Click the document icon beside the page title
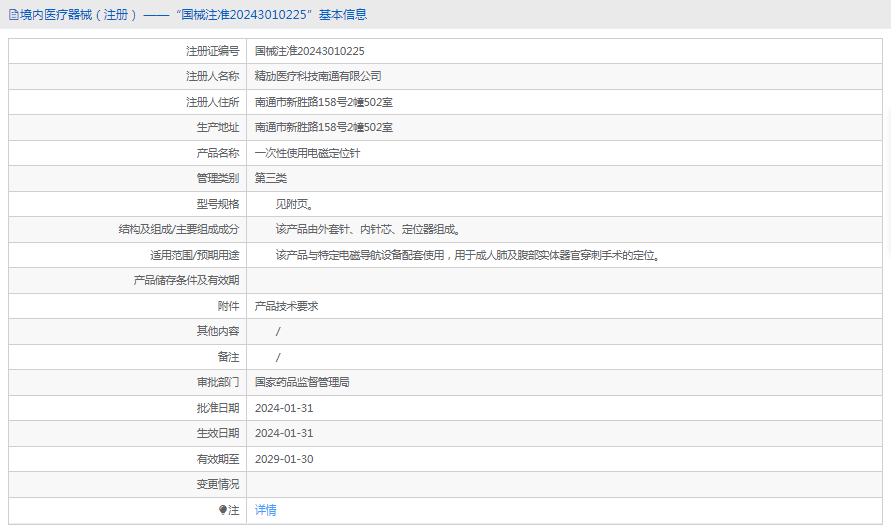The width and height of the screenshot is (891, 530). coord(14,15)
